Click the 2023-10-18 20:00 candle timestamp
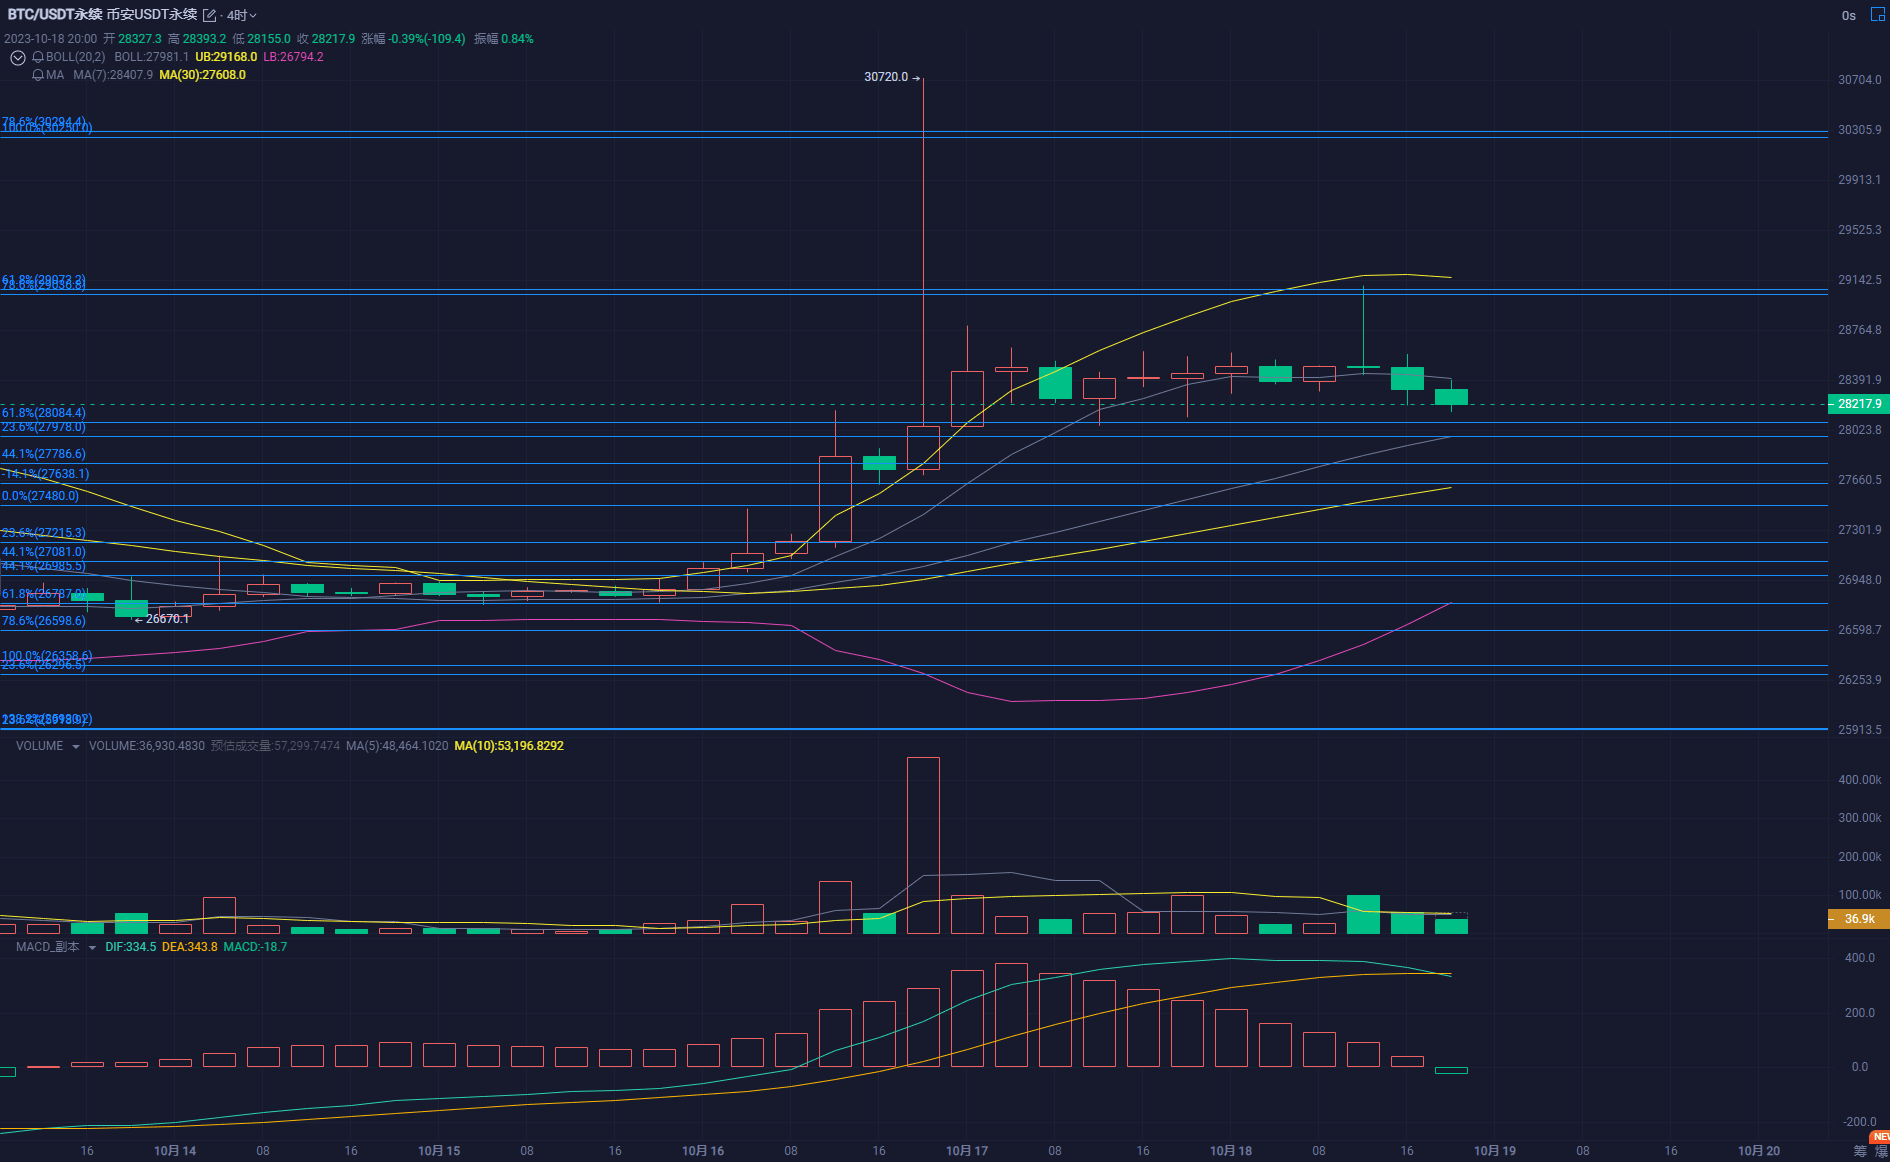The width and height of the screenshot is (1890, 1162). 50,39
